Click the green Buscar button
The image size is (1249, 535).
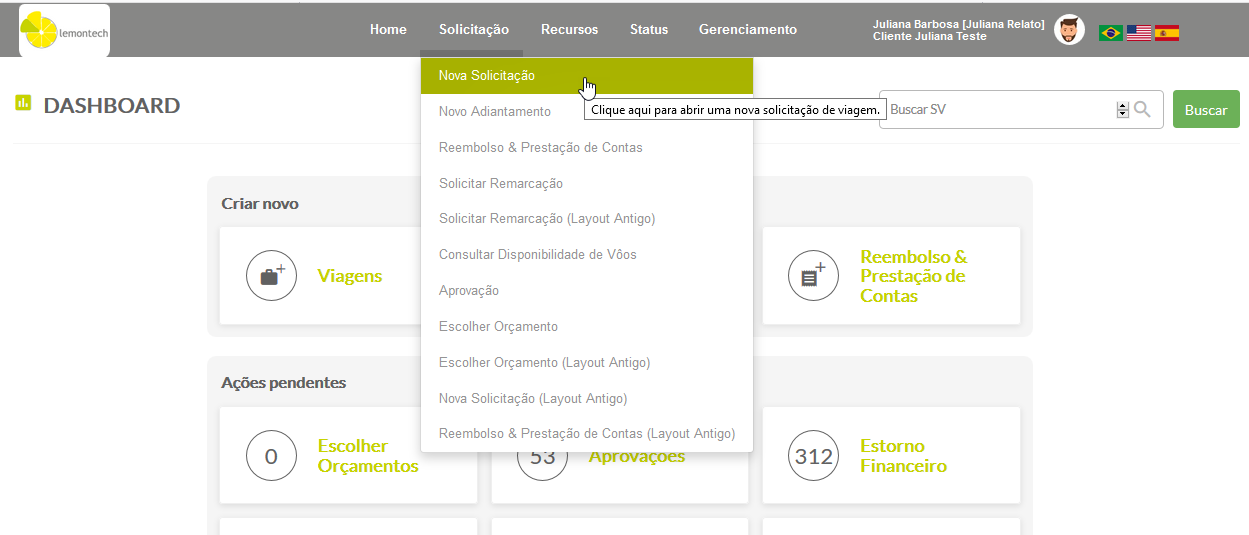click(1206, 109)
